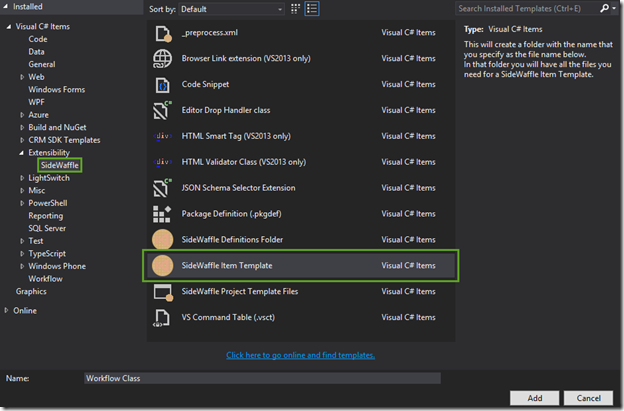Collapse the Visual C# Items node
Screen dimensions: 624x411
(x=9, y=27)
